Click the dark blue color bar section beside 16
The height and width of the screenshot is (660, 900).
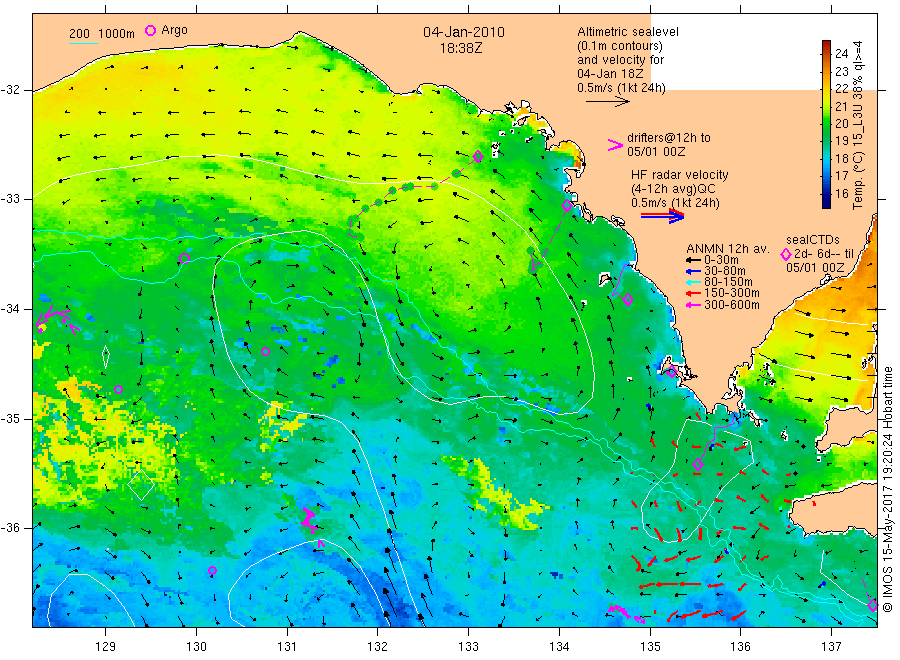click(826, 197)
